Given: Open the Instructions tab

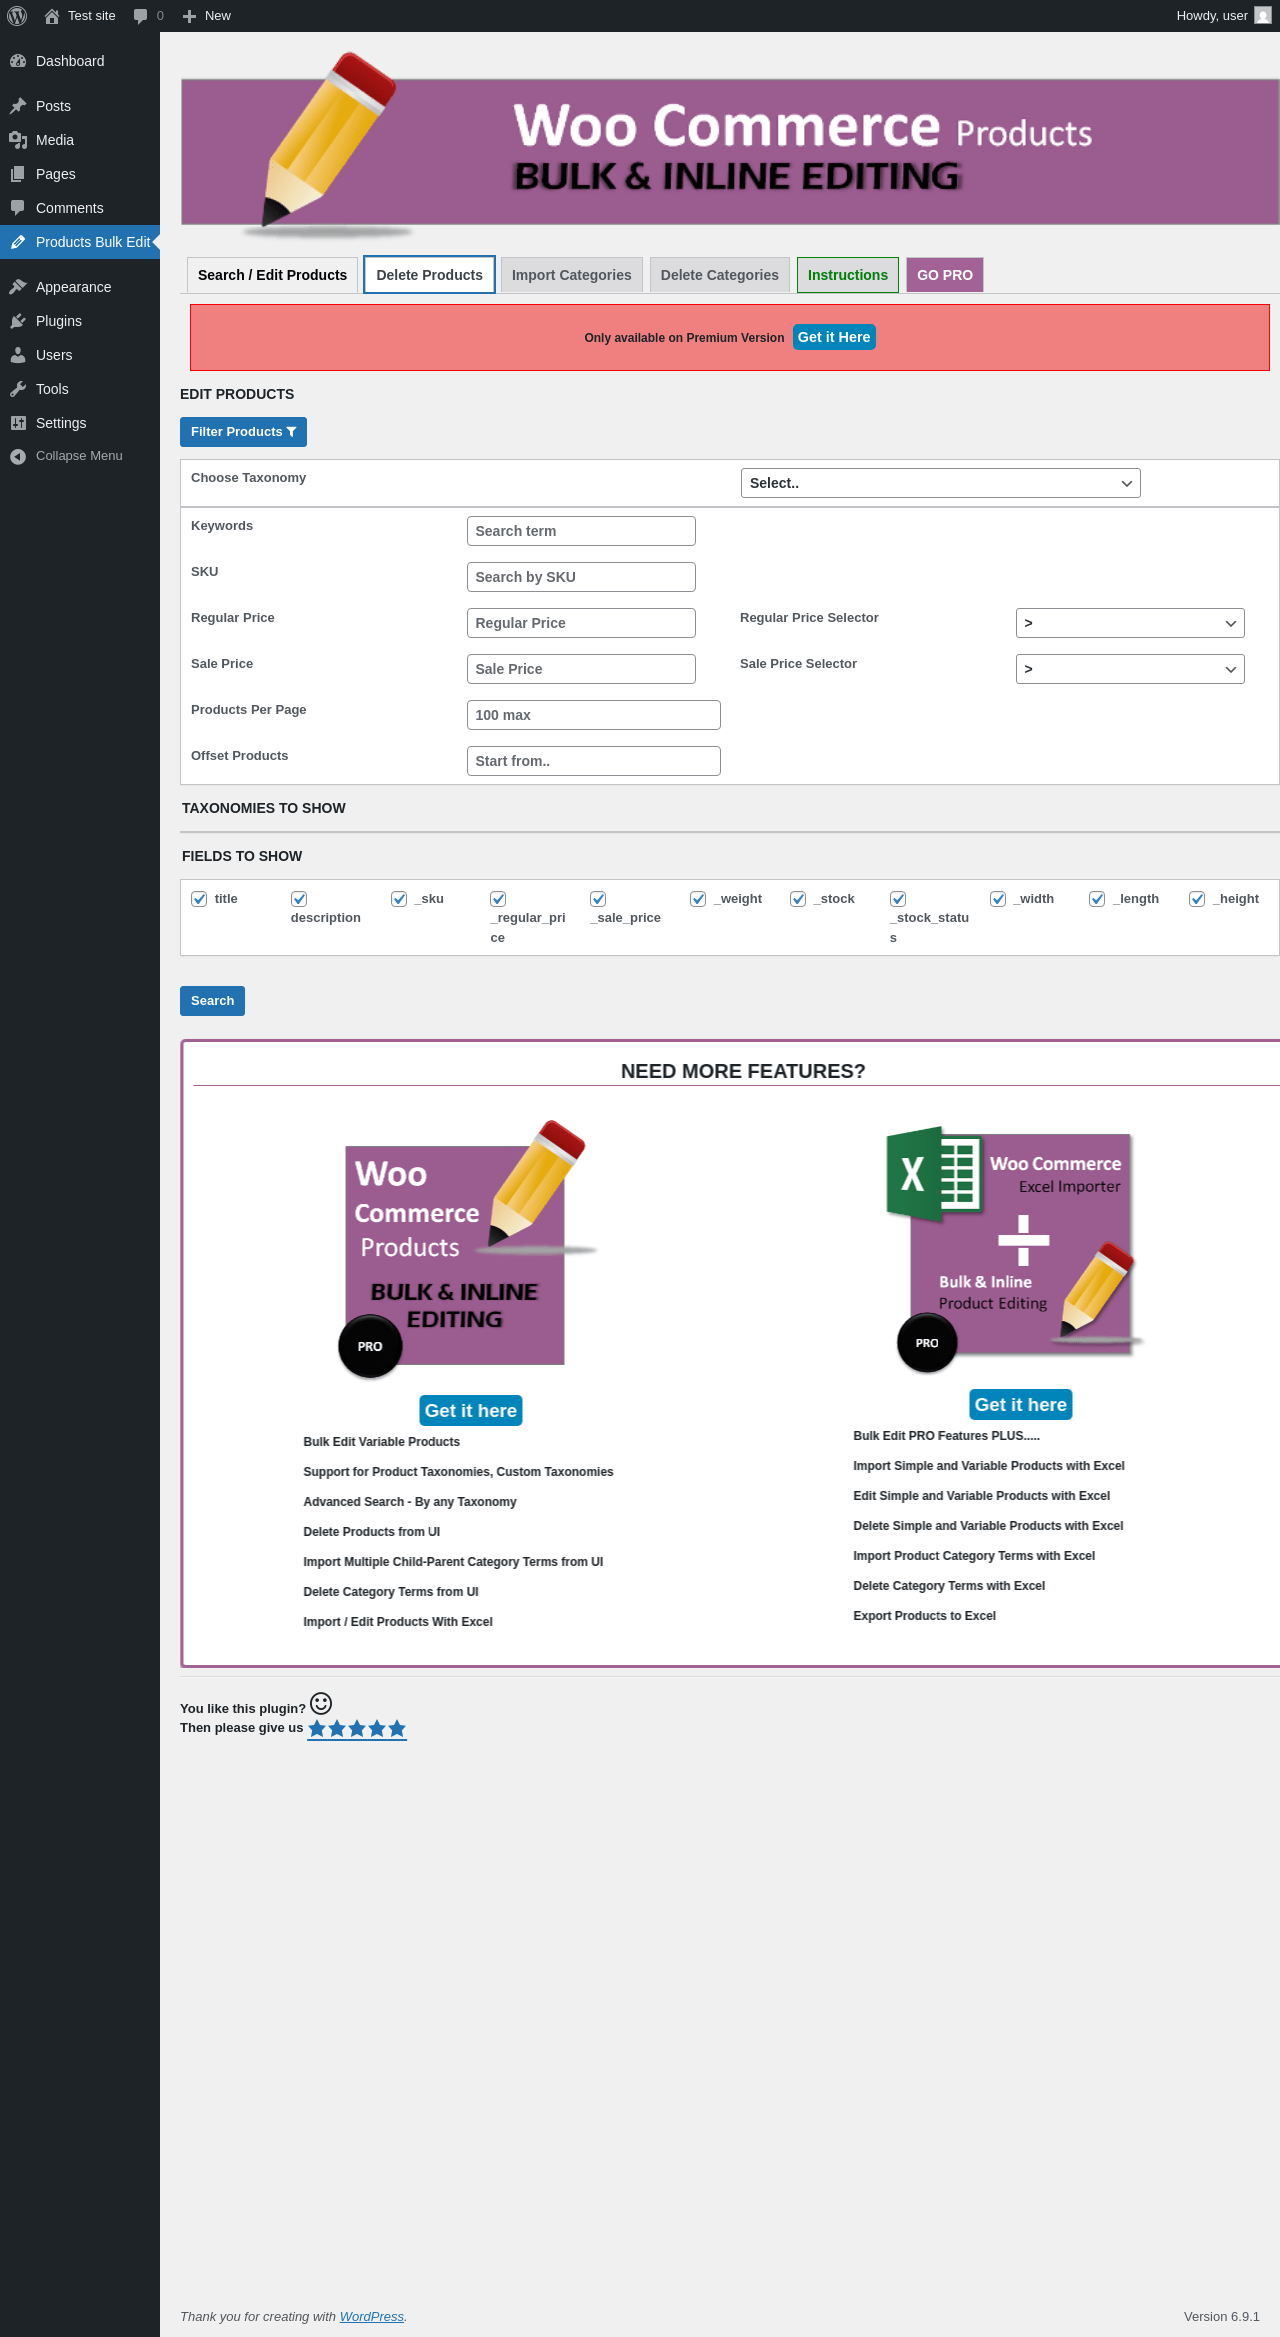Looking at the screenshot, I should point(848,275).
